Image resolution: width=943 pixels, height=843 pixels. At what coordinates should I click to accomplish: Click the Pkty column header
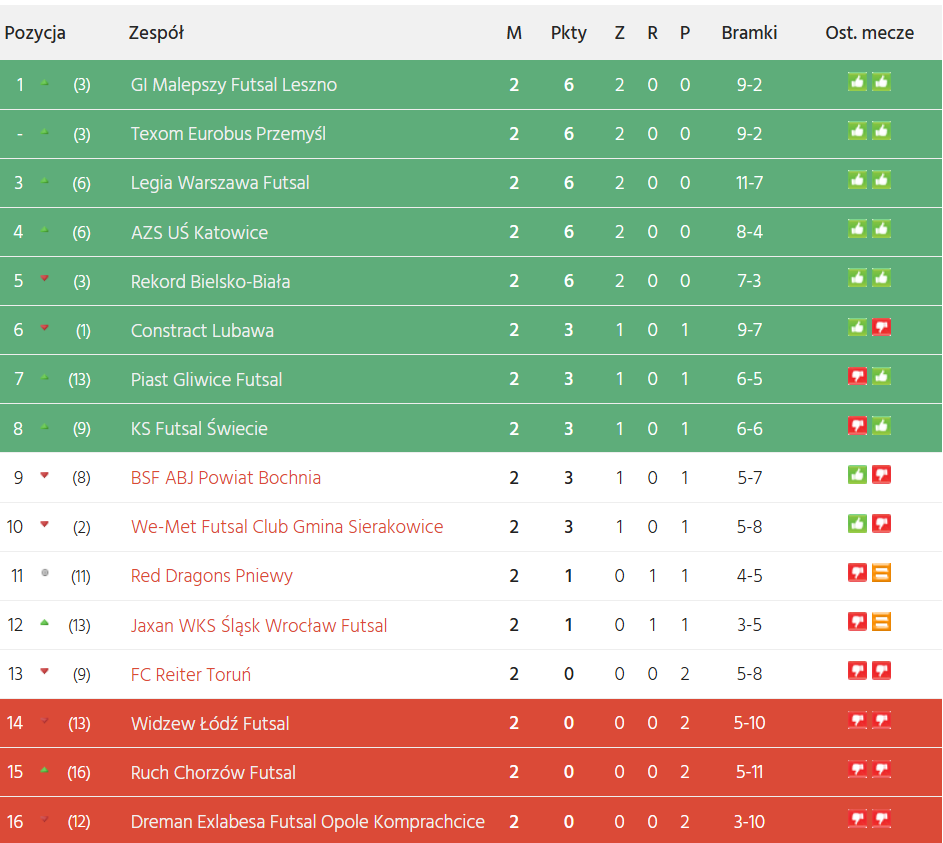click(569, 33)
